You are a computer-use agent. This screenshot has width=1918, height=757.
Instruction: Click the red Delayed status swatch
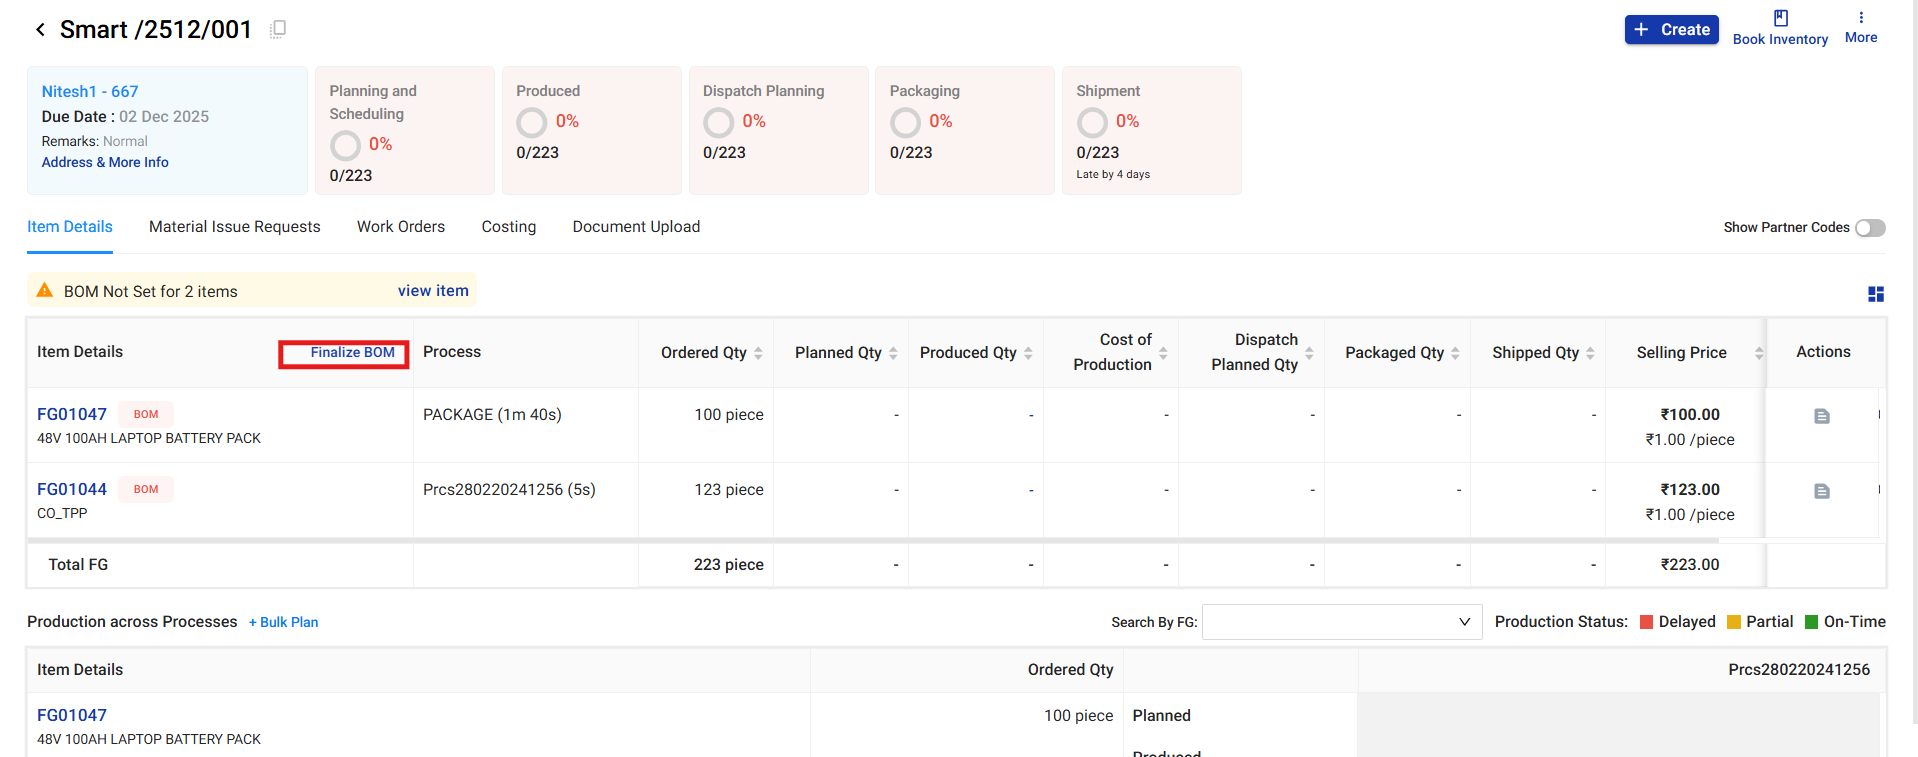(1646, 622)
